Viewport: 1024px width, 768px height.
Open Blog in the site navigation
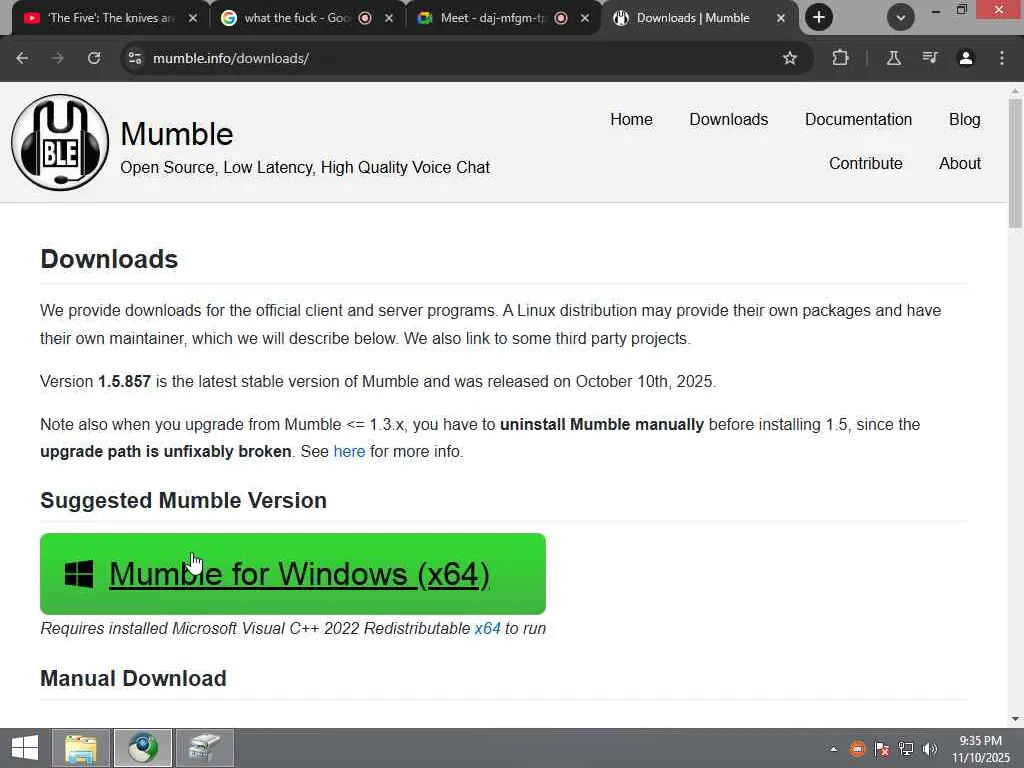(965, 120)
